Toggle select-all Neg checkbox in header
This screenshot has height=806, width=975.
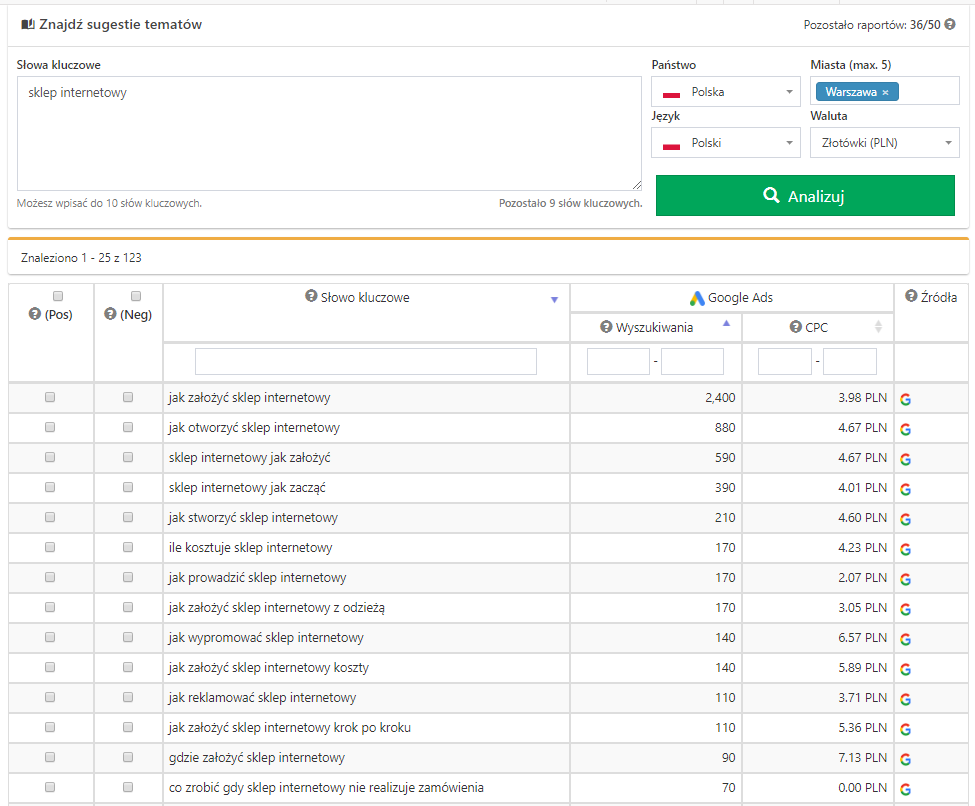click(136, 296)
